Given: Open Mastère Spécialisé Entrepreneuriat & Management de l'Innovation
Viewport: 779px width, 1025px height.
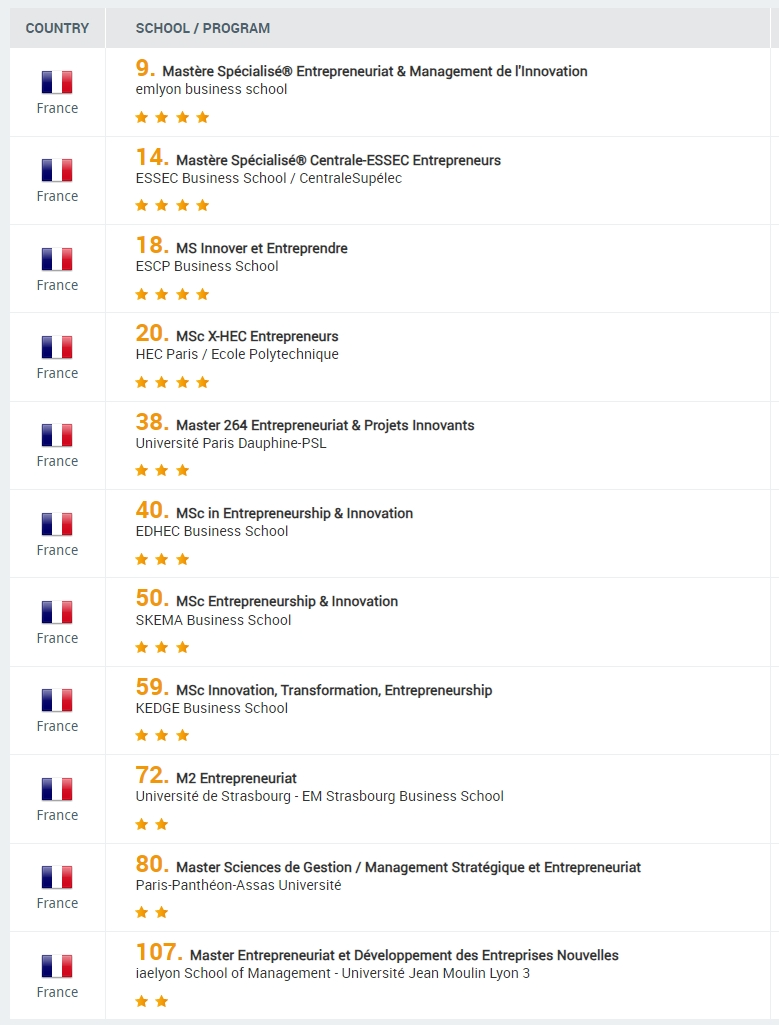Looking at the screenshot, I should point(374,72).
